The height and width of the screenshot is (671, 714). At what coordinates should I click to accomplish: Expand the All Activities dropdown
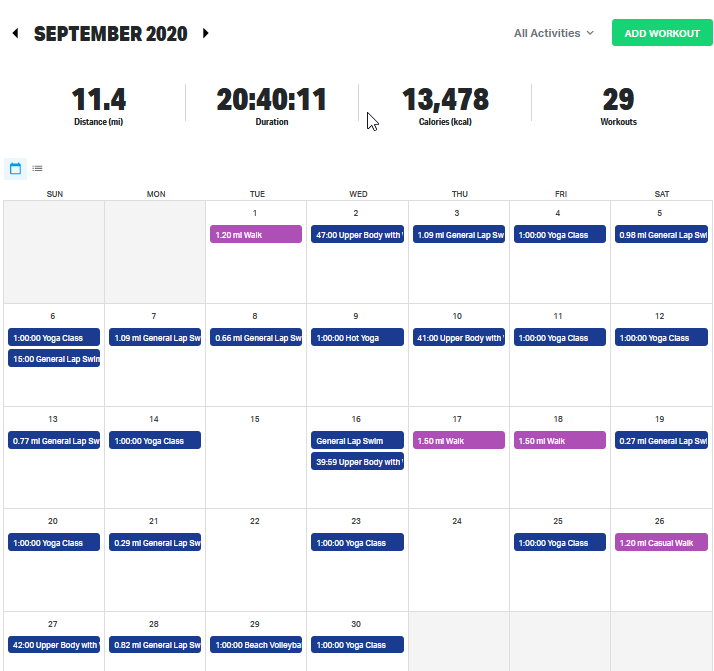click(x=553, y=33)
